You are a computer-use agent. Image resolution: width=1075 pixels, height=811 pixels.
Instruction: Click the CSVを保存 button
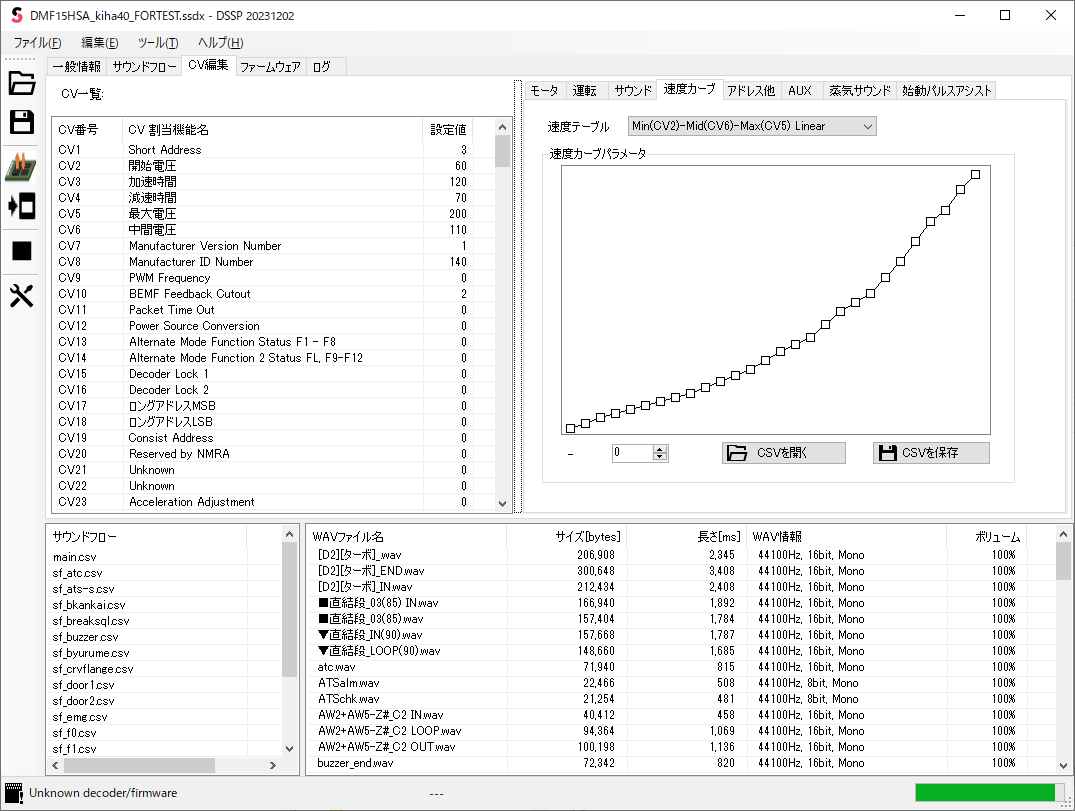tap(930, 453)
